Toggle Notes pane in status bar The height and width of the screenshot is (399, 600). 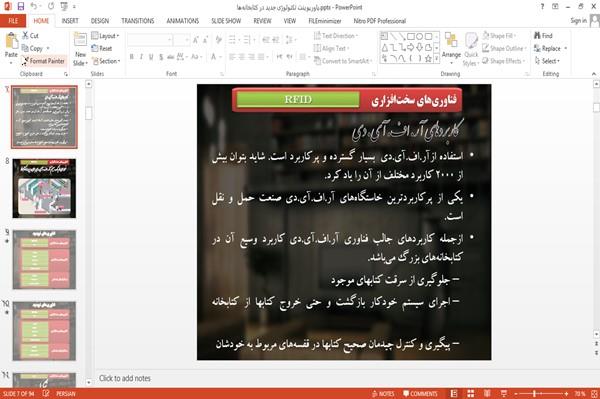click(383, 394)
